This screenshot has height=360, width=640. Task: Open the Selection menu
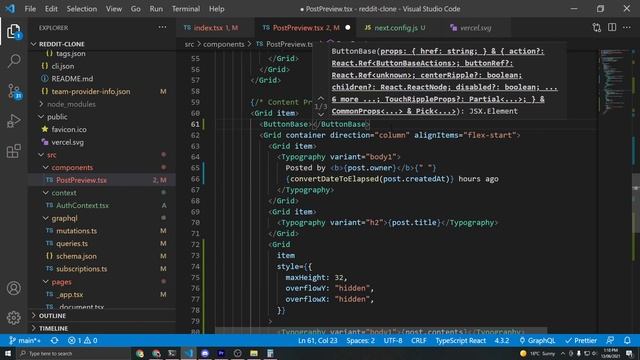point(82,9)
